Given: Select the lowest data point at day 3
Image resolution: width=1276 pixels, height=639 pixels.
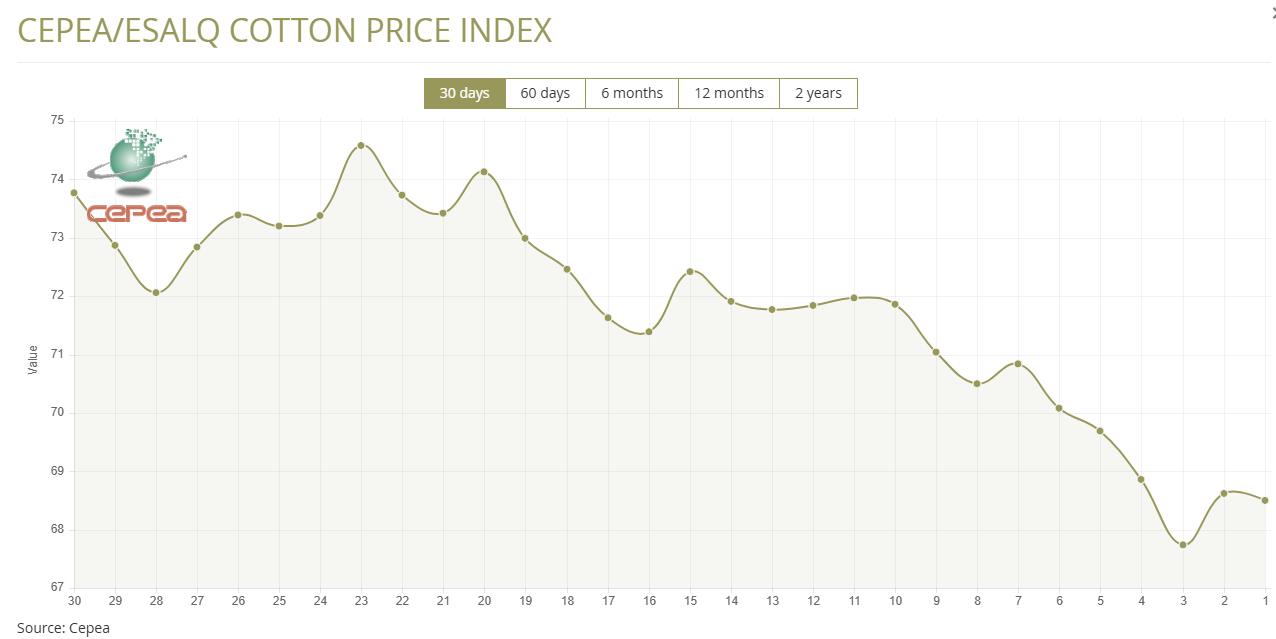Looking at the screenshot, I should click(x=1183, y=545).
